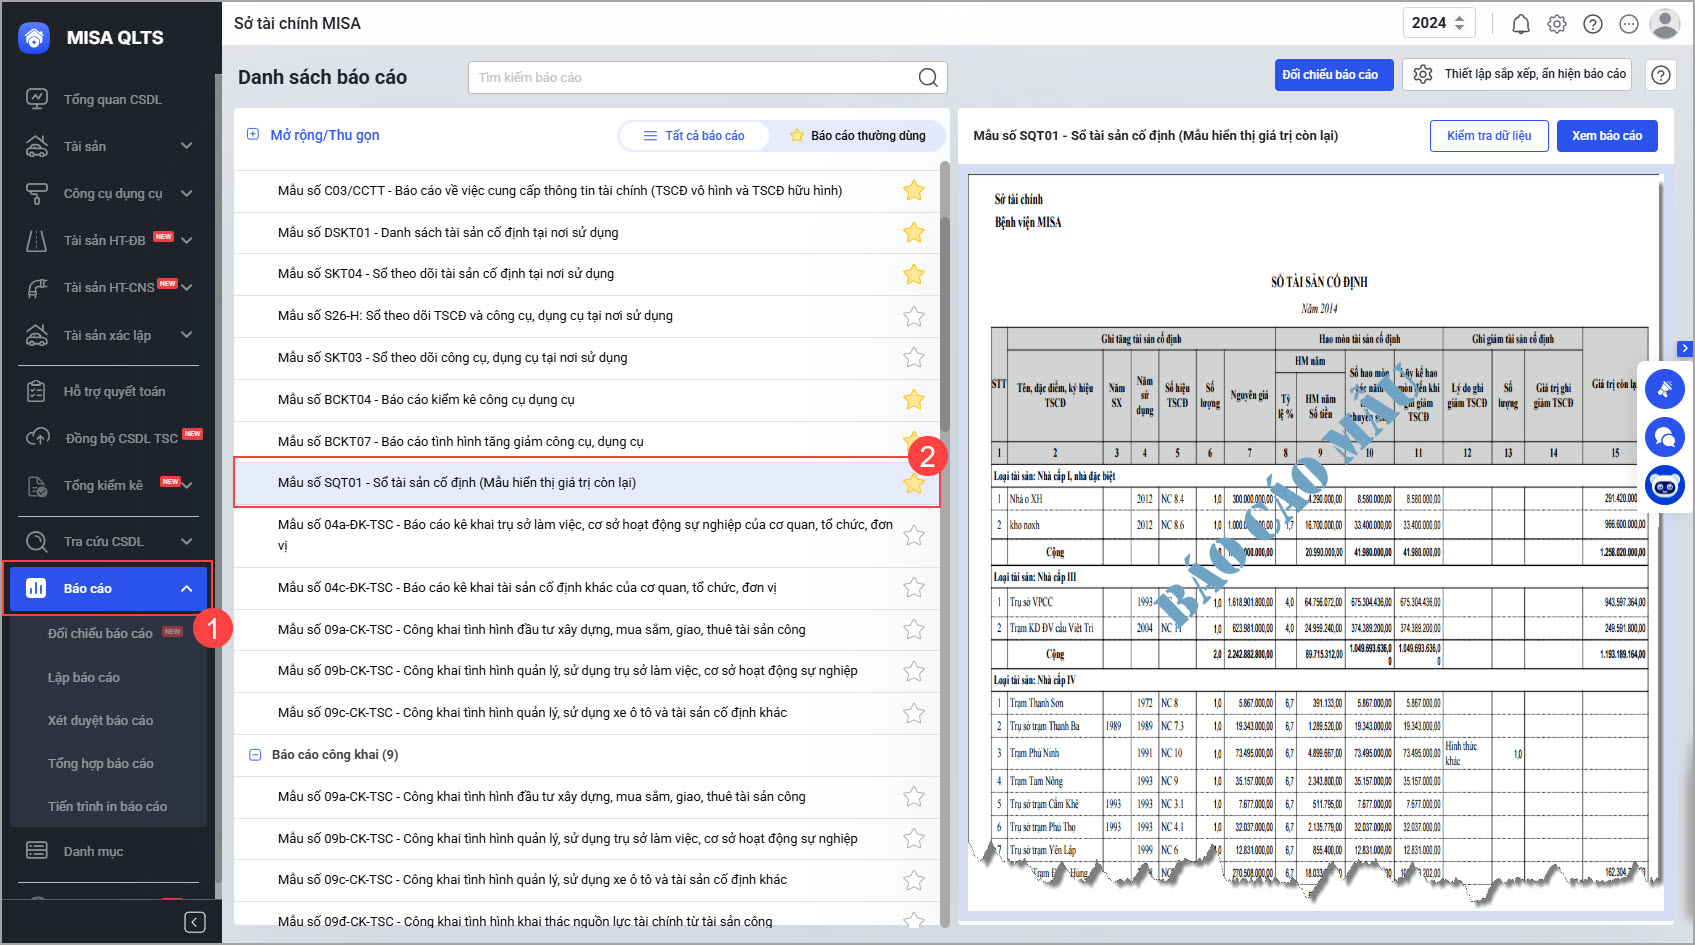Click the user avatar icon
This screenshot has height=945, width=1695.
pyautogui.click(x=1665, y=24)
